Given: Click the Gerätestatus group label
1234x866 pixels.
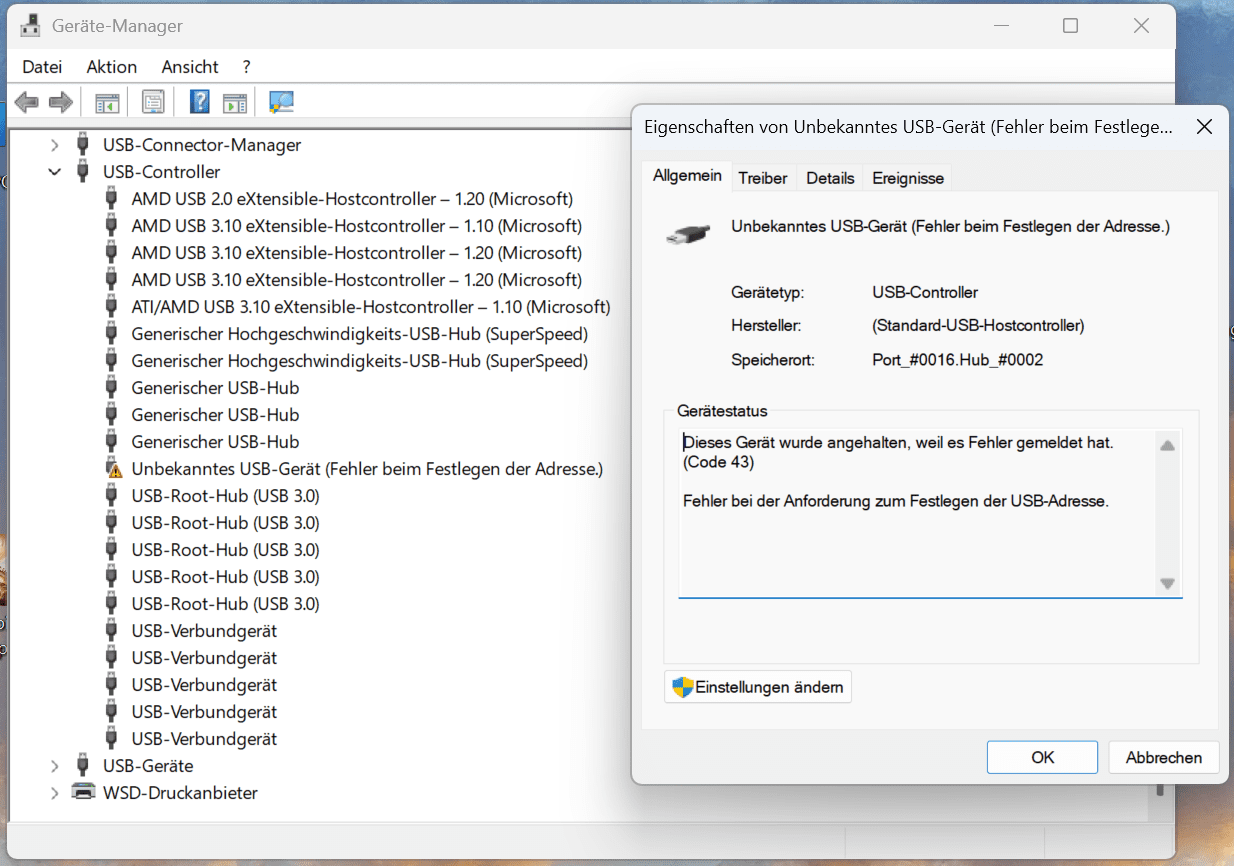Looking at the screenshot, I should pos(722,411).
